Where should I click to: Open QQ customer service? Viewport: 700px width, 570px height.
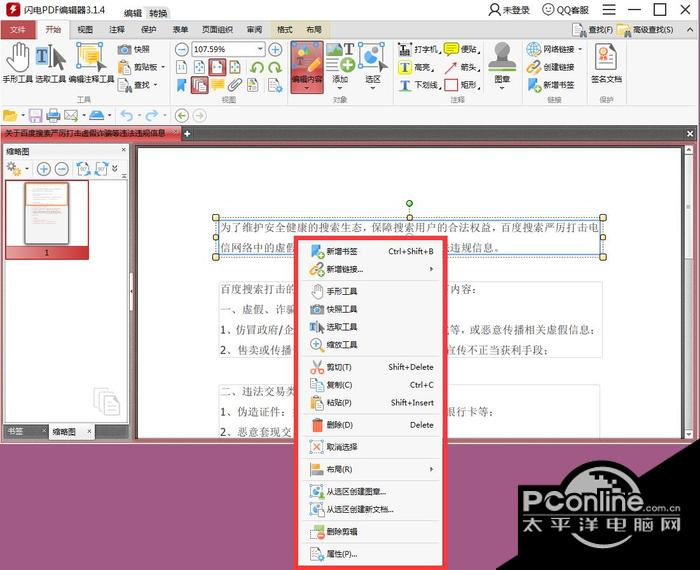(565, 10)
